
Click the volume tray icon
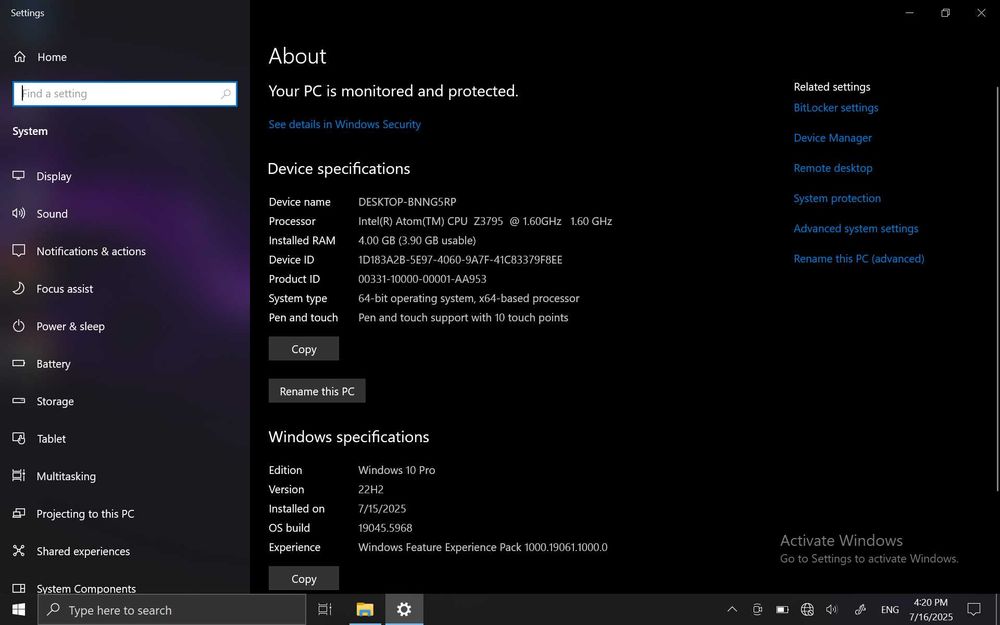click(x=832, y=610)
